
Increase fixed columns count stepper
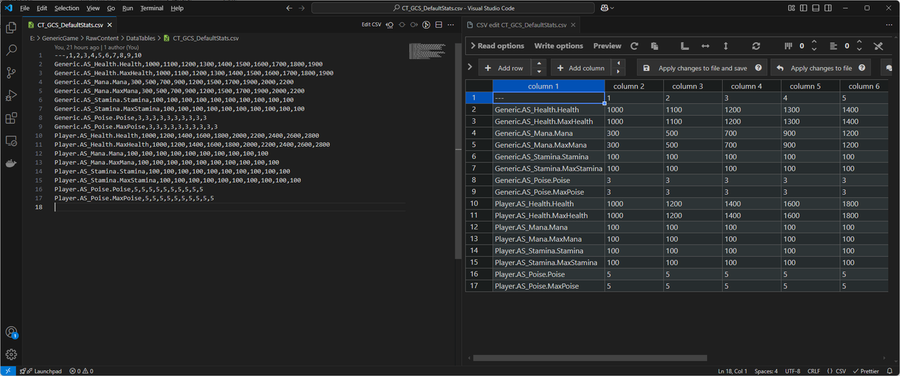[813, 42]
